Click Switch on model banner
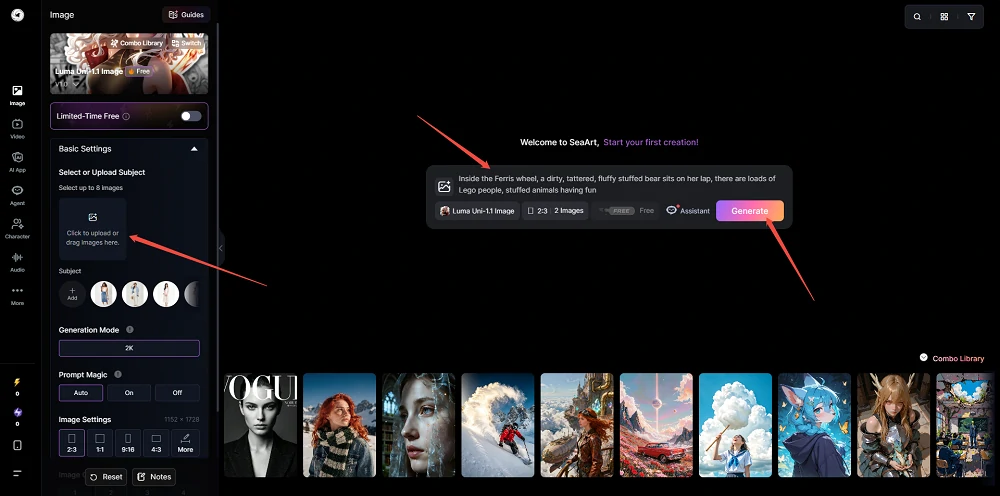The width and height of the screenshot is (1000, 496). coord(186,43)
